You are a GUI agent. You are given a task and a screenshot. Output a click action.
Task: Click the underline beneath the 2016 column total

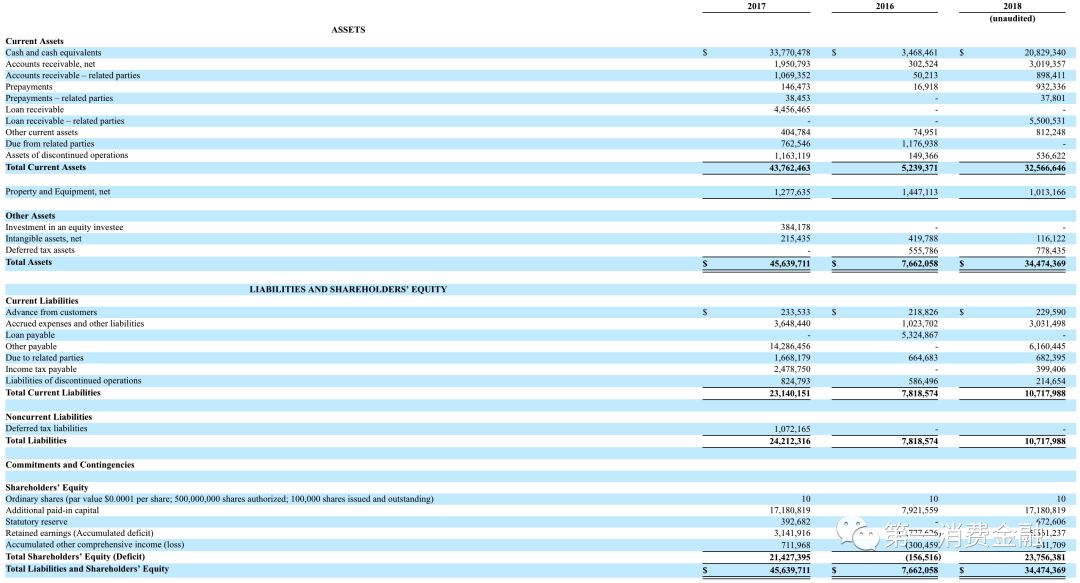tap(885, 270)
